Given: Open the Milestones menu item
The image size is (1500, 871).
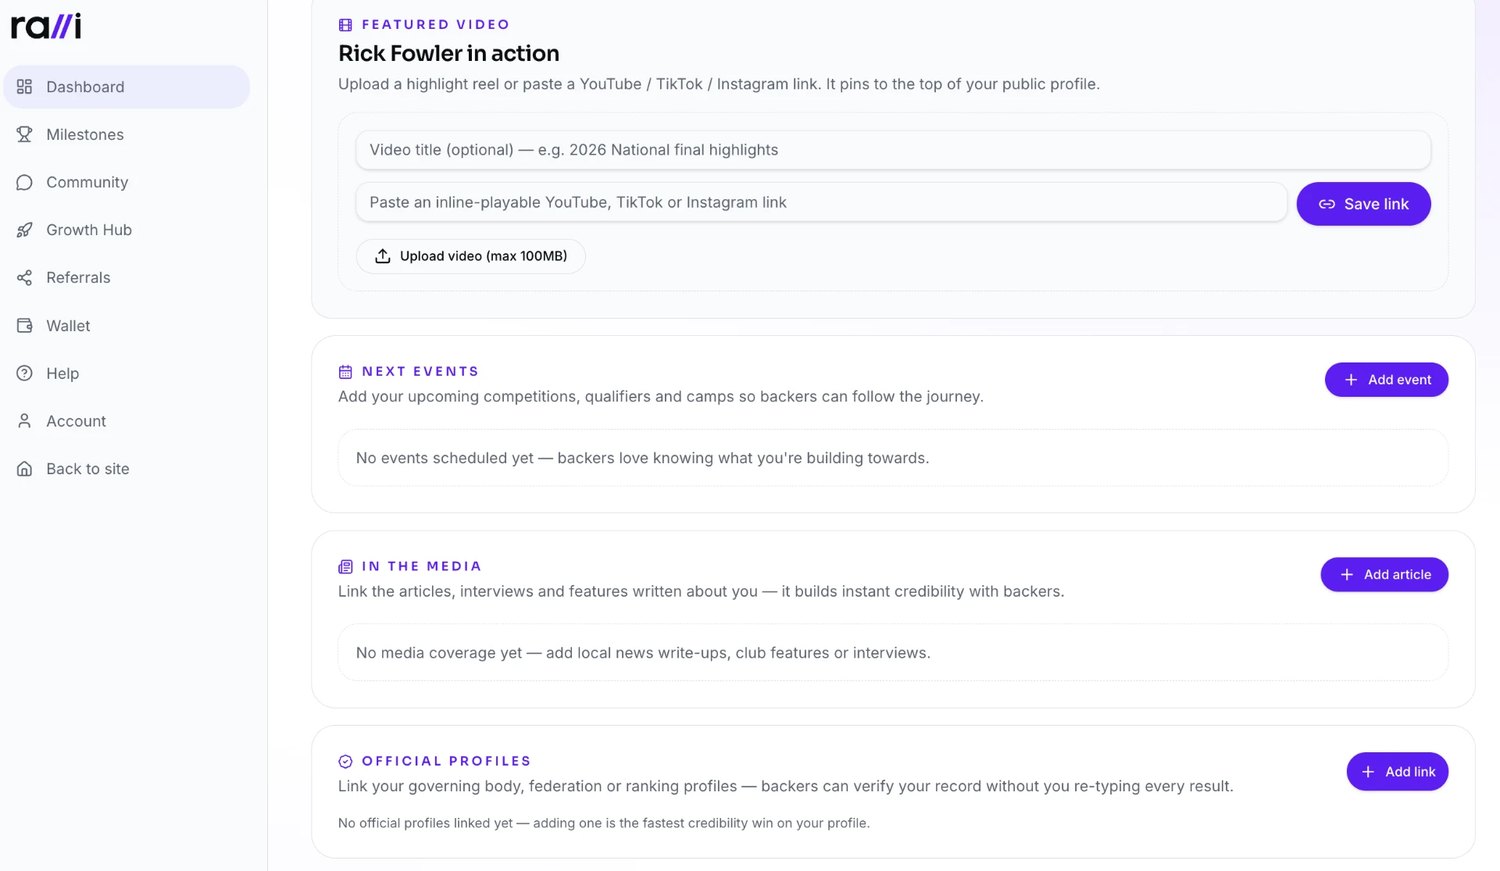Looking at the screenshot, I should coord(127,134).
